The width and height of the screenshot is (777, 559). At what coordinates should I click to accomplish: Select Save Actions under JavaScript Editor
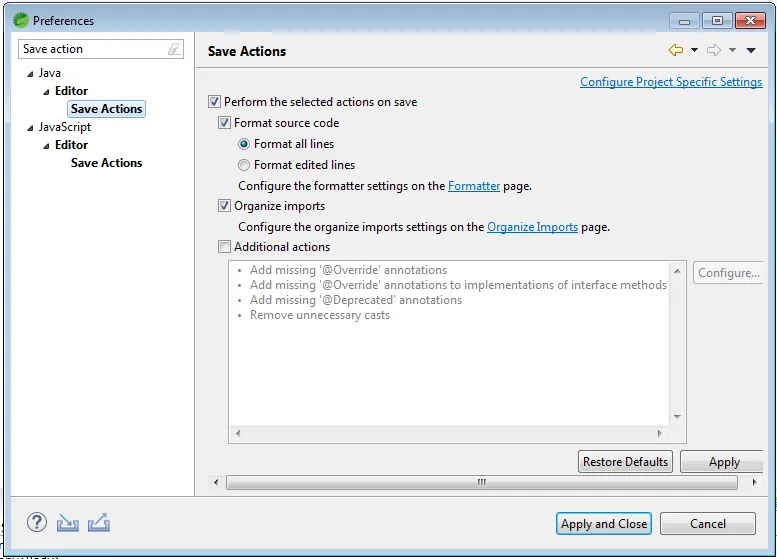[106, 163]
